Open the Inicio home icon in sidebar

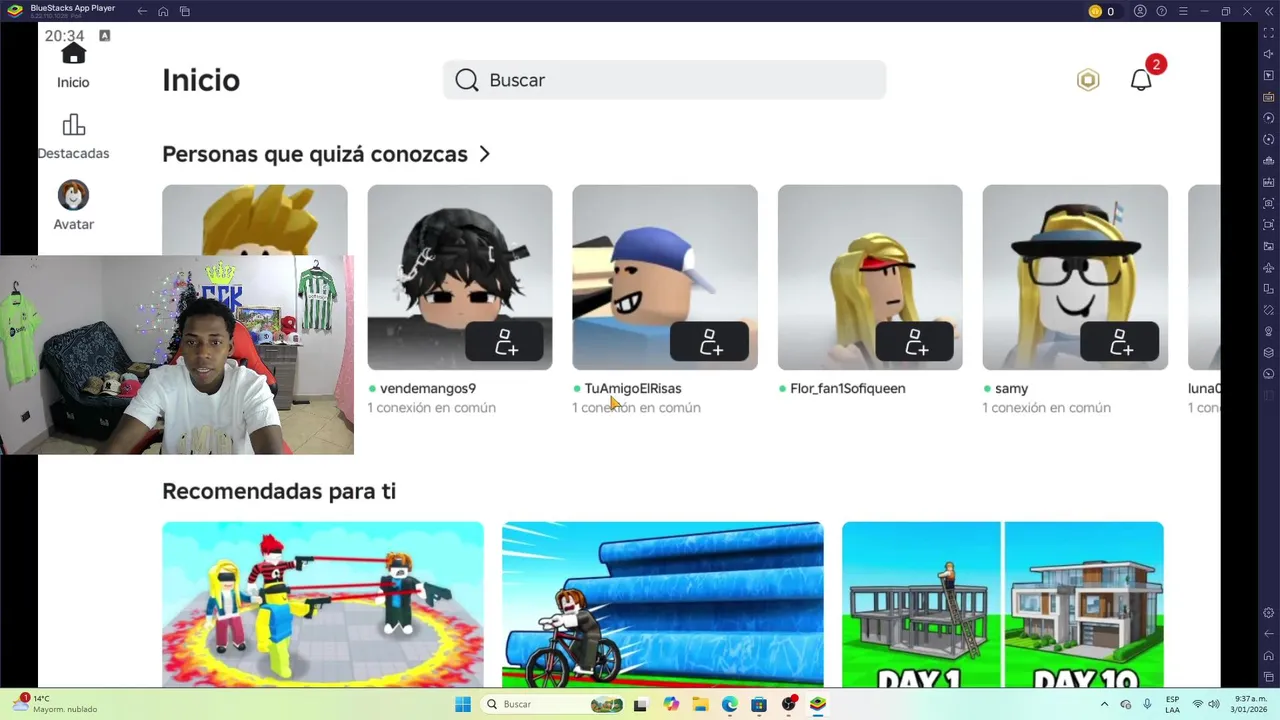tap(73, 55)
